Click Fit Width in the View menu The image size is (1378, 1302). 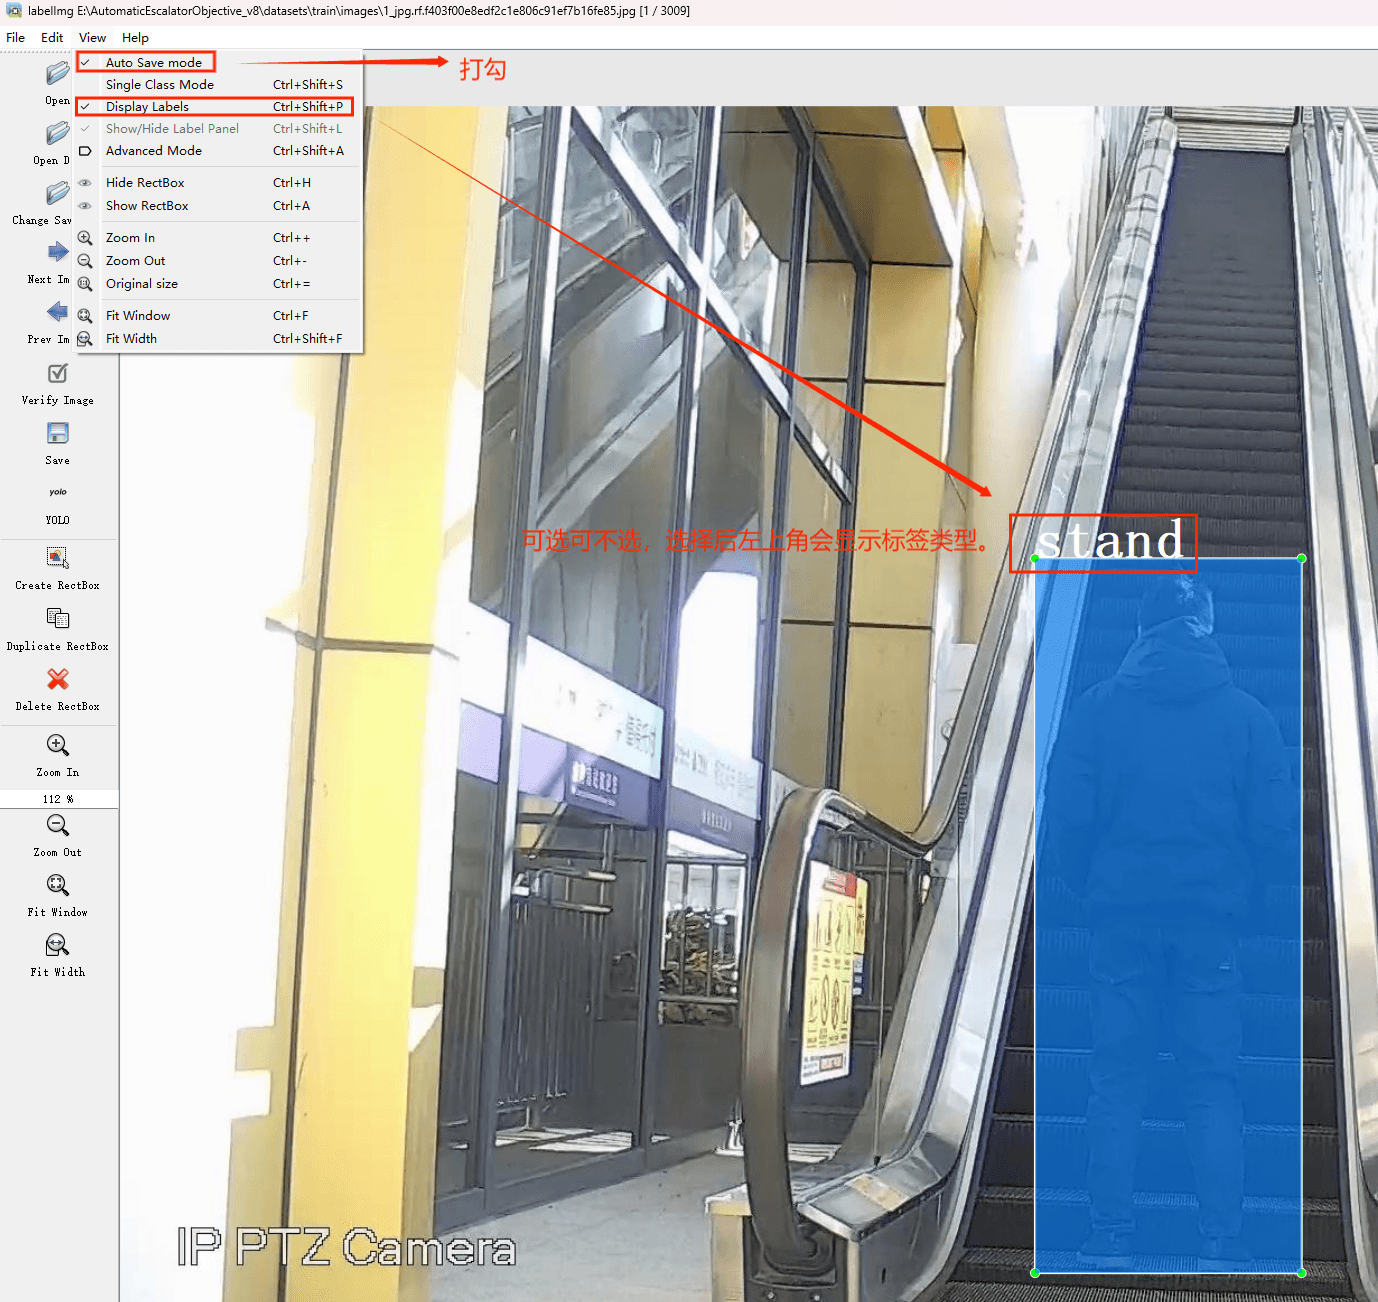132,339
